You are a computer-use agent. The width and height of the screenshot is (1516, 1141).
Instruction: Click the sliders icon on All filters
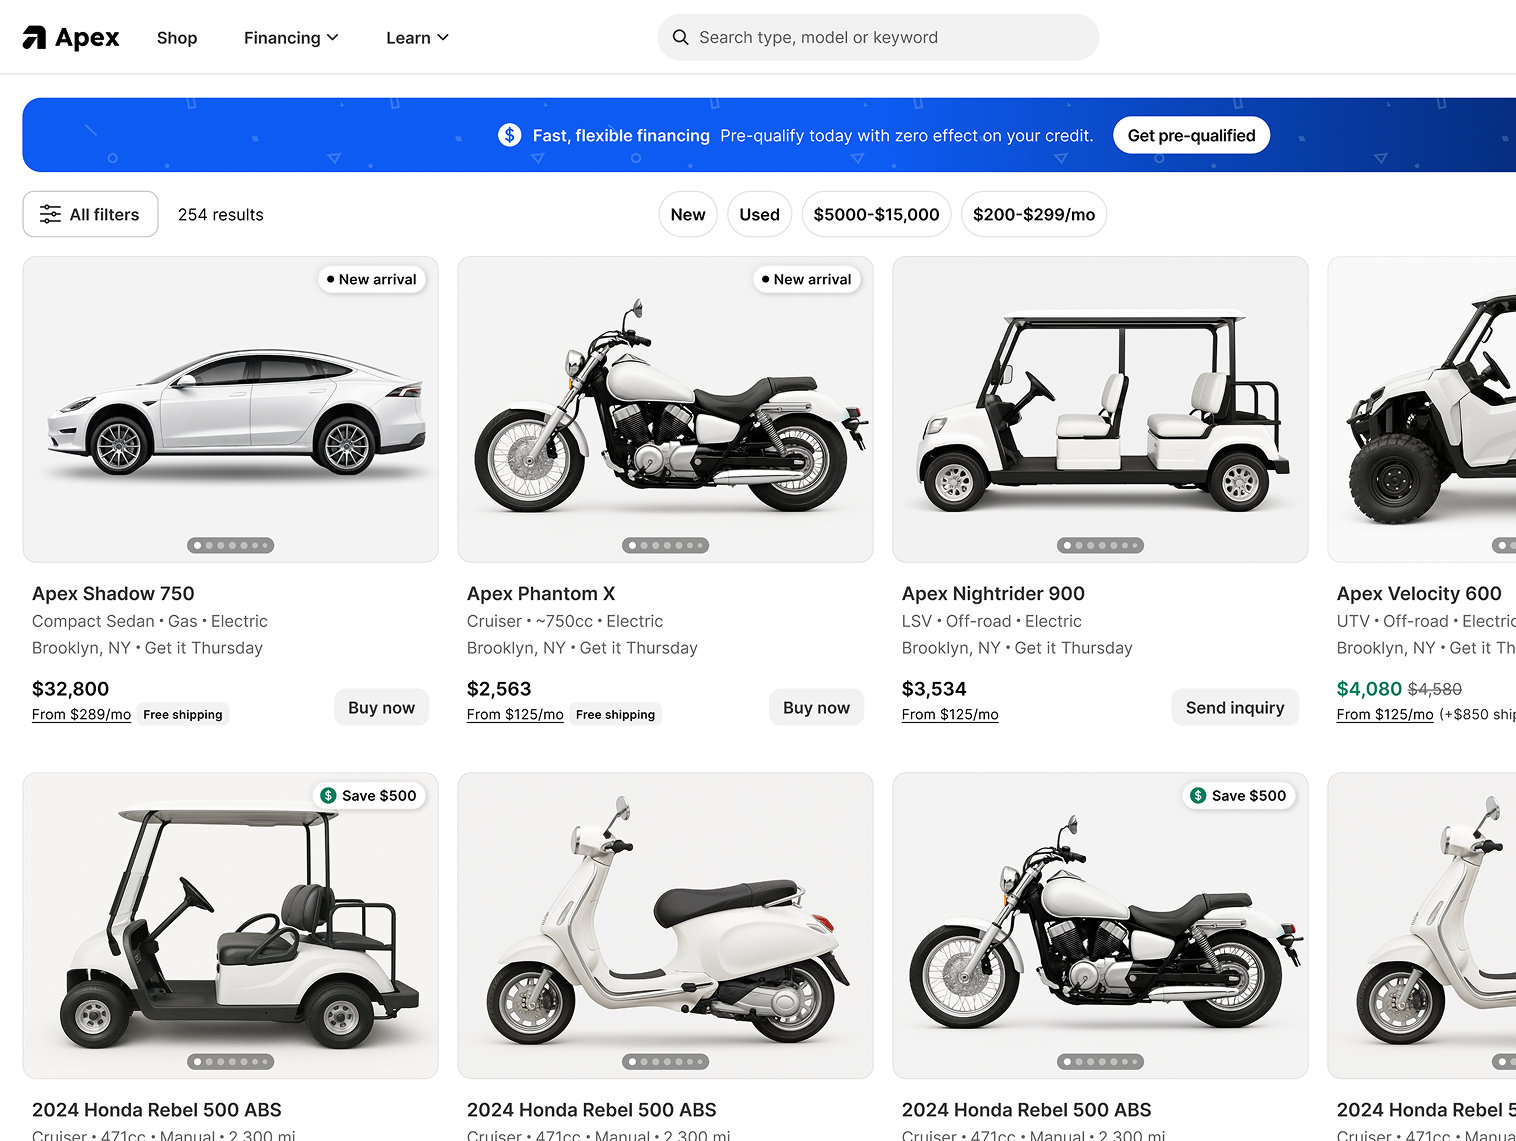50,213
